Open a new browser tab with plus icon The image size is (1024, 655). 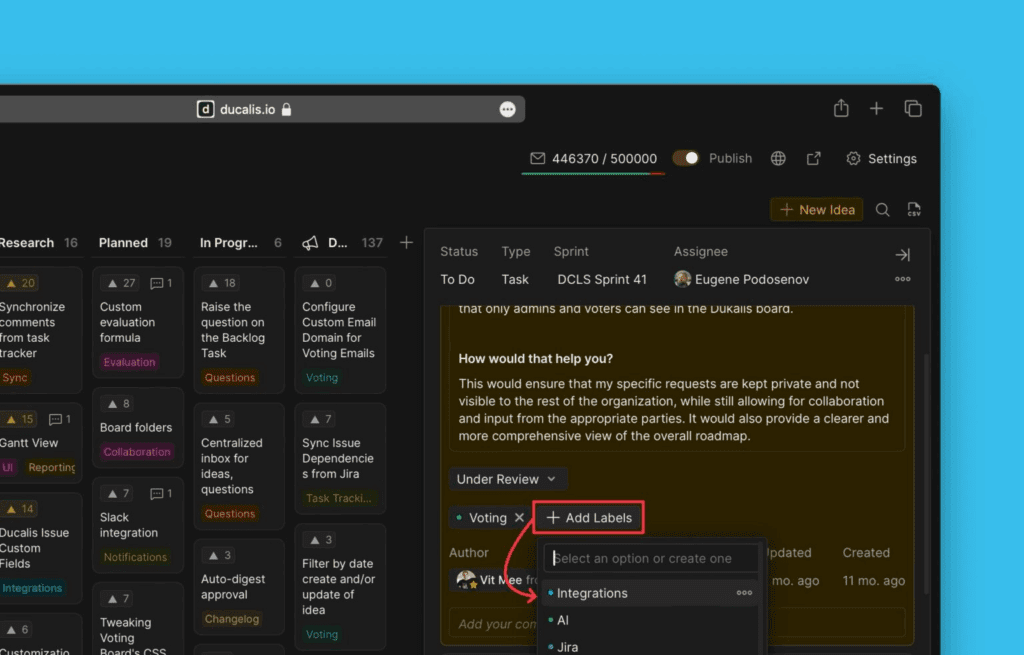(876, 108)
